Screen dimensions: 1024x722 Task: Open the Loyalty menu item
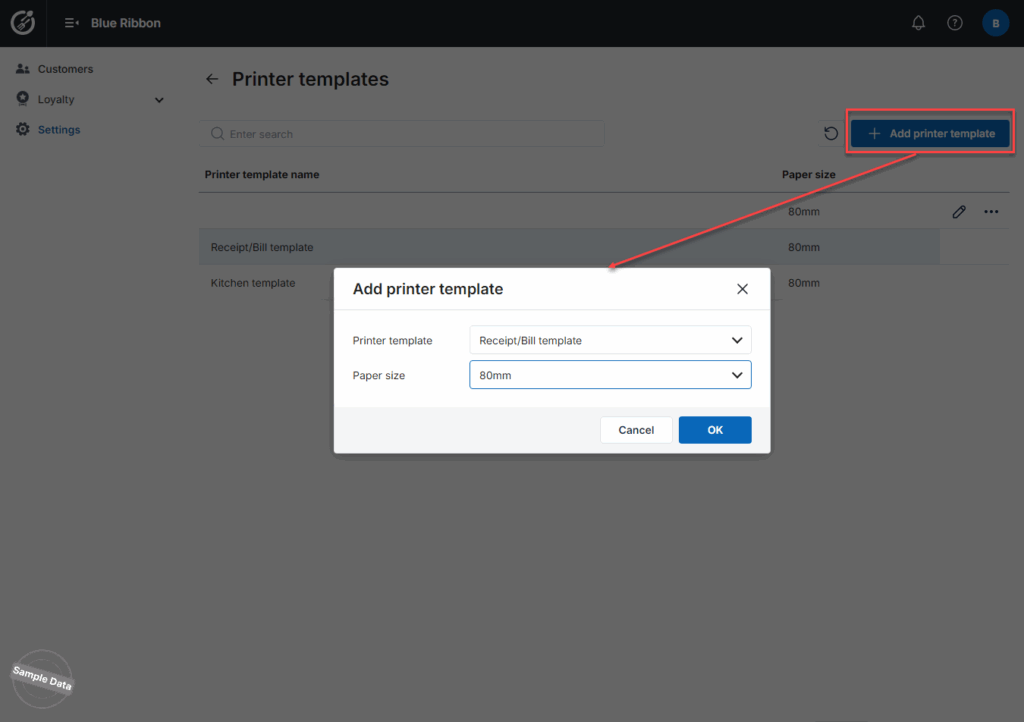click(x=56, y=99)
